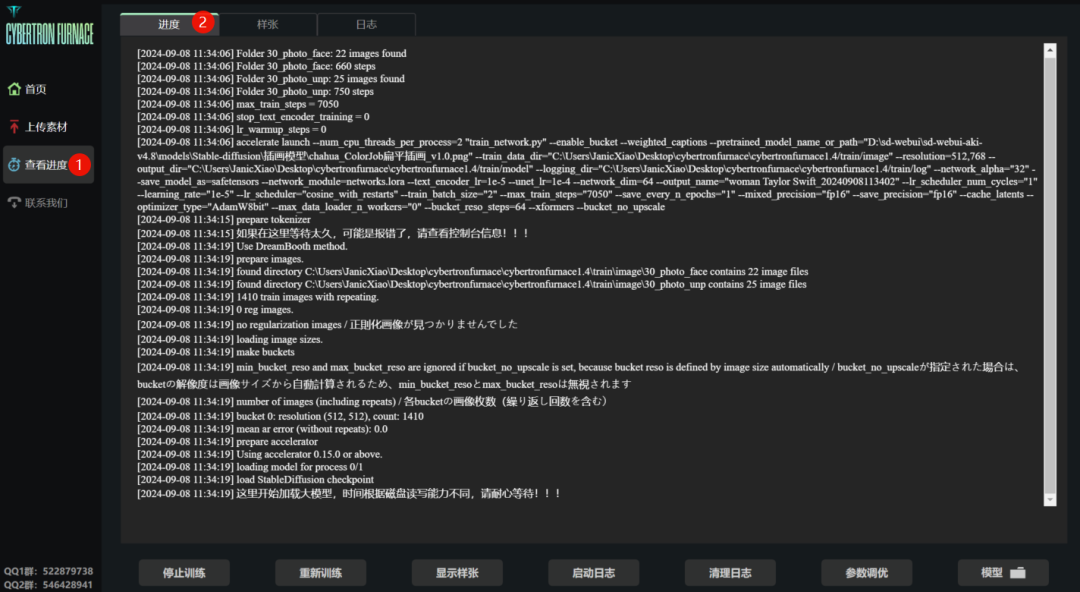Click log line 'lr_warmup_steps = 0'
Viewport: 1080px width, 592px height.
click(x=231, y=130)
